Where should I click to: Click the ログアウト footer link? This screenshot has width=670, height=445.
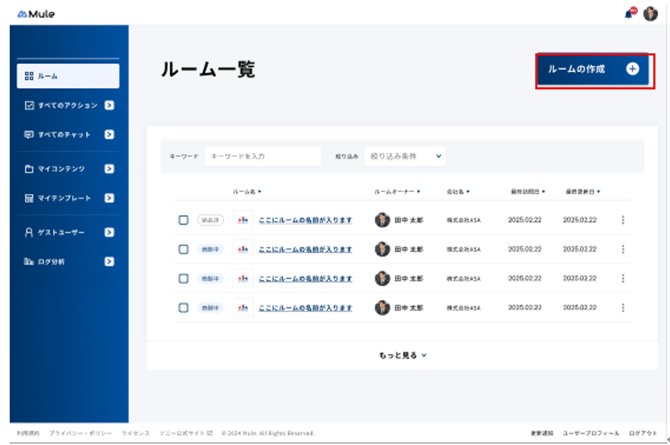(x=643, y=433)
